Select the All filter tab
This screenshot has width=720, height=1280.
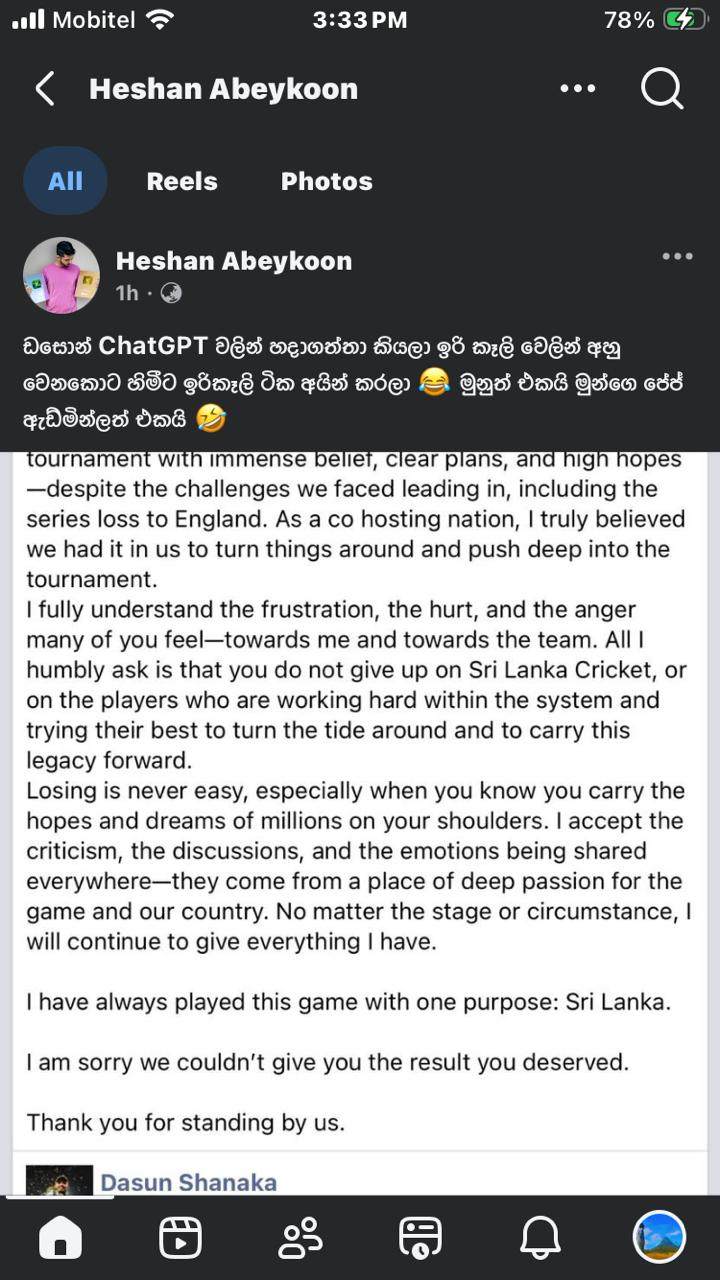[x=65, y=181]
